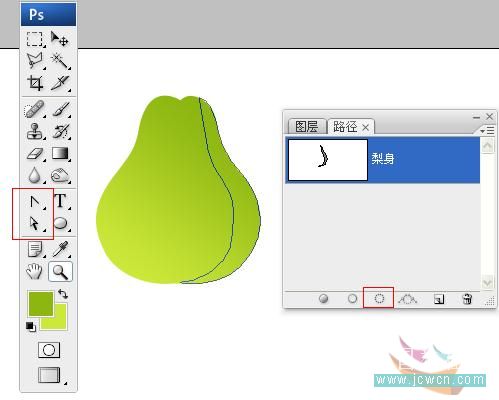Select the Pen tool
Screen dimensions: 499x400
tap(35, 202)
